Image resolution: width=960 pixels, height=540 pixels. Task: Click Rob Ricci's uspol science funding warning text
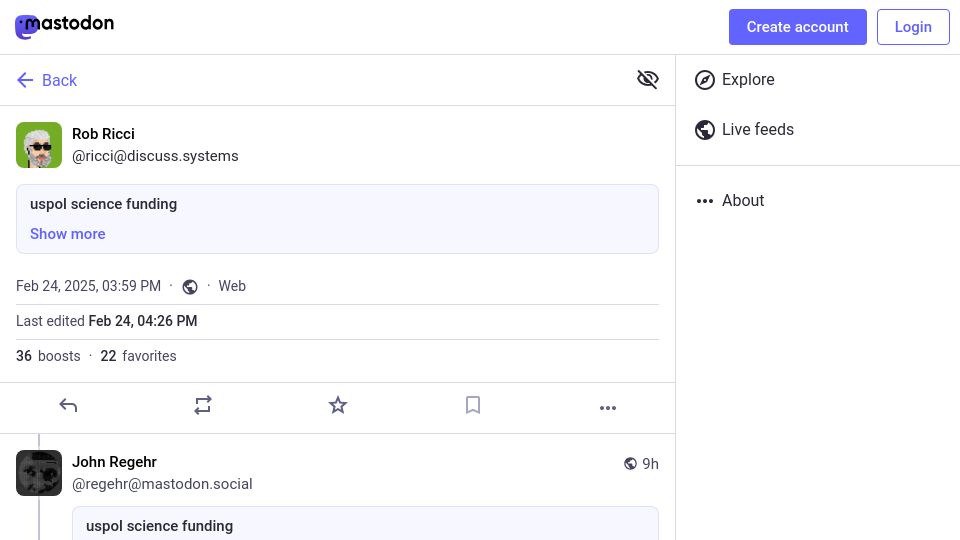[103, 204]
